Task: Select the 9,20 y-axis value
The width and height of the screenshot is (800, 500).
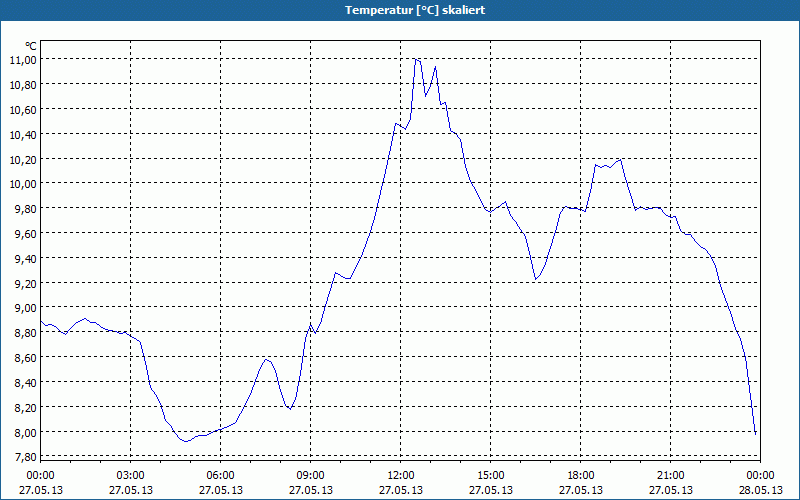Action: click(x=26, y=284)
